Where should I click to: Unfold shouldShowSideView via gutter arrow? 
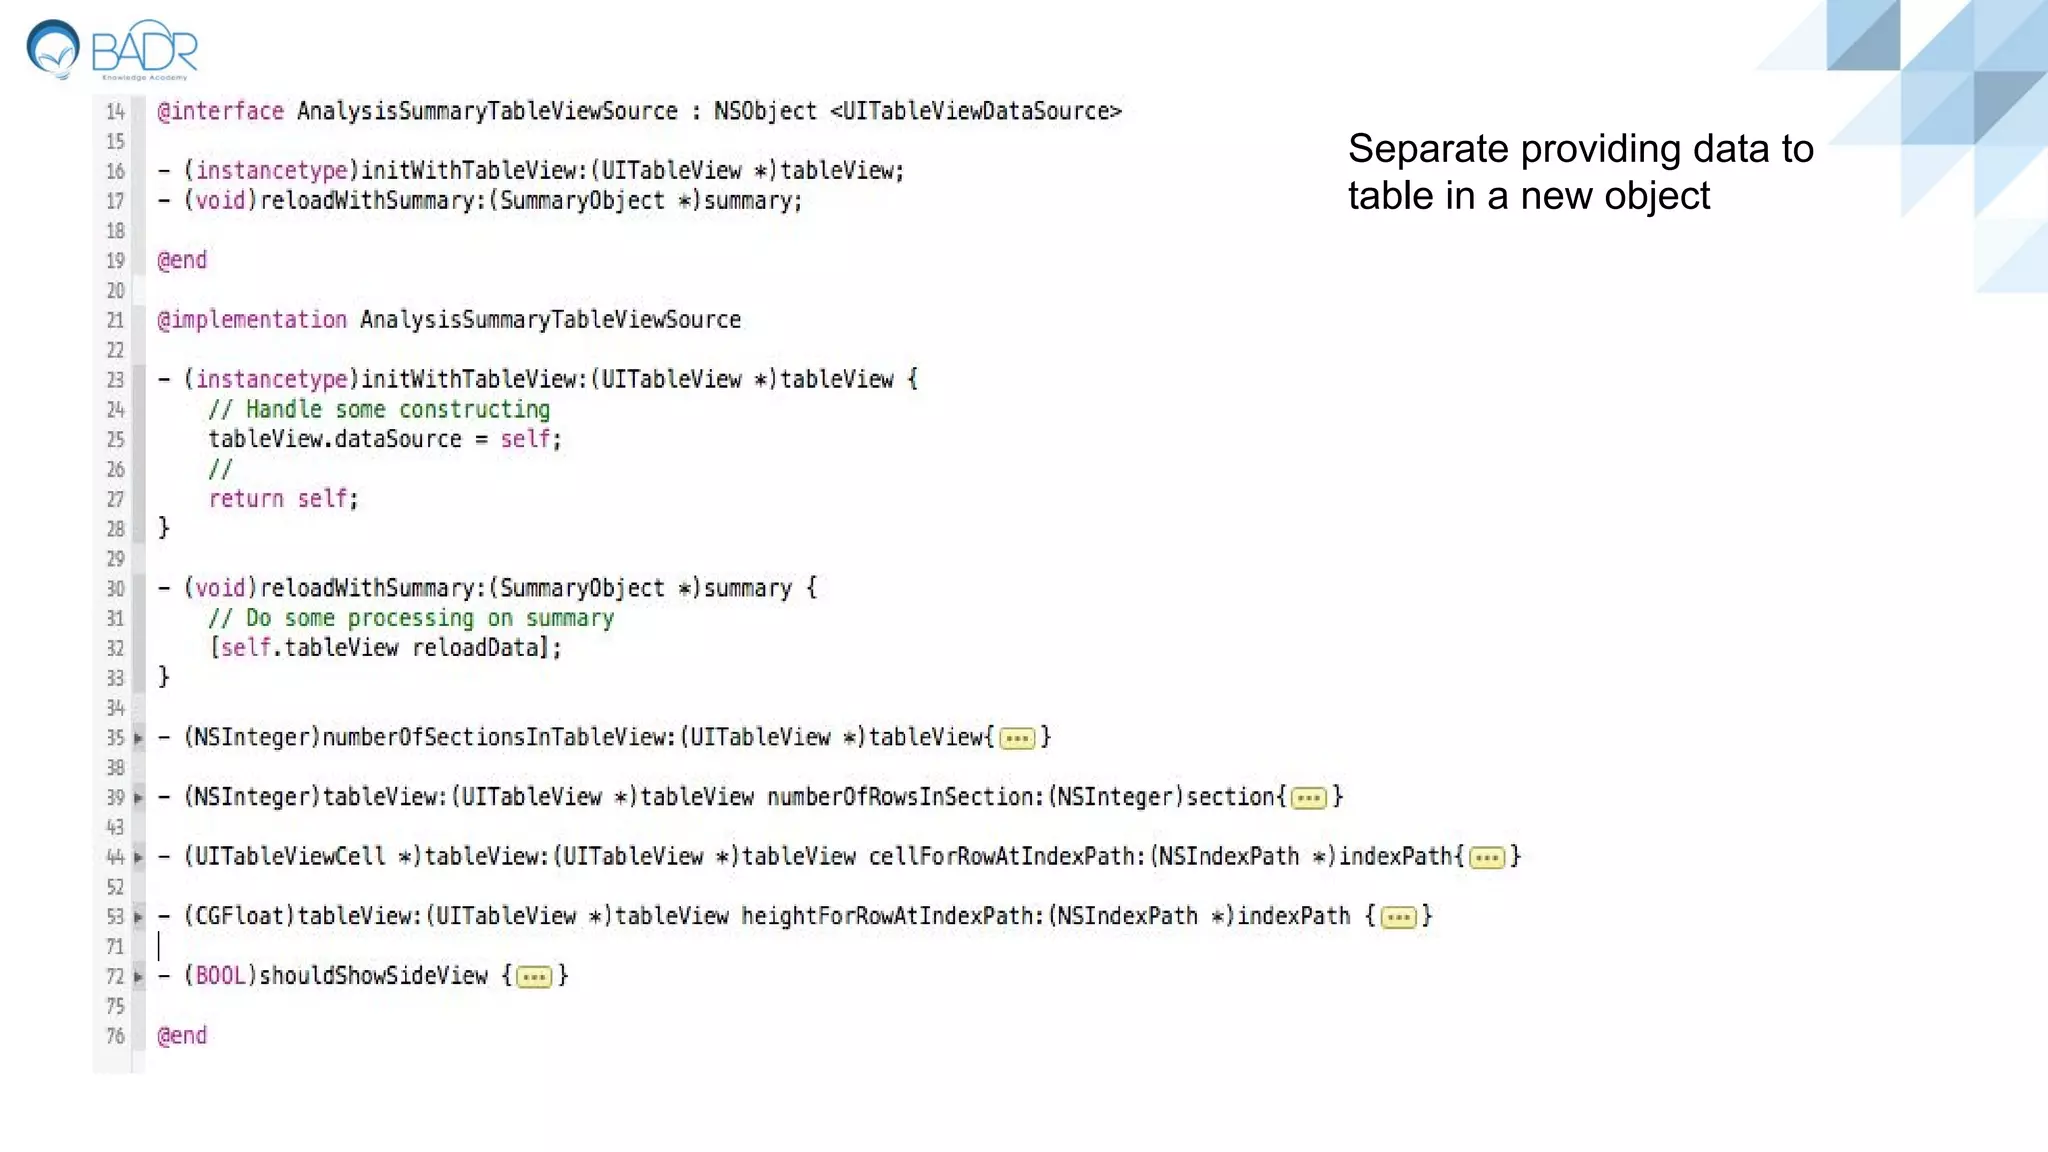click(x=139, y=977)
